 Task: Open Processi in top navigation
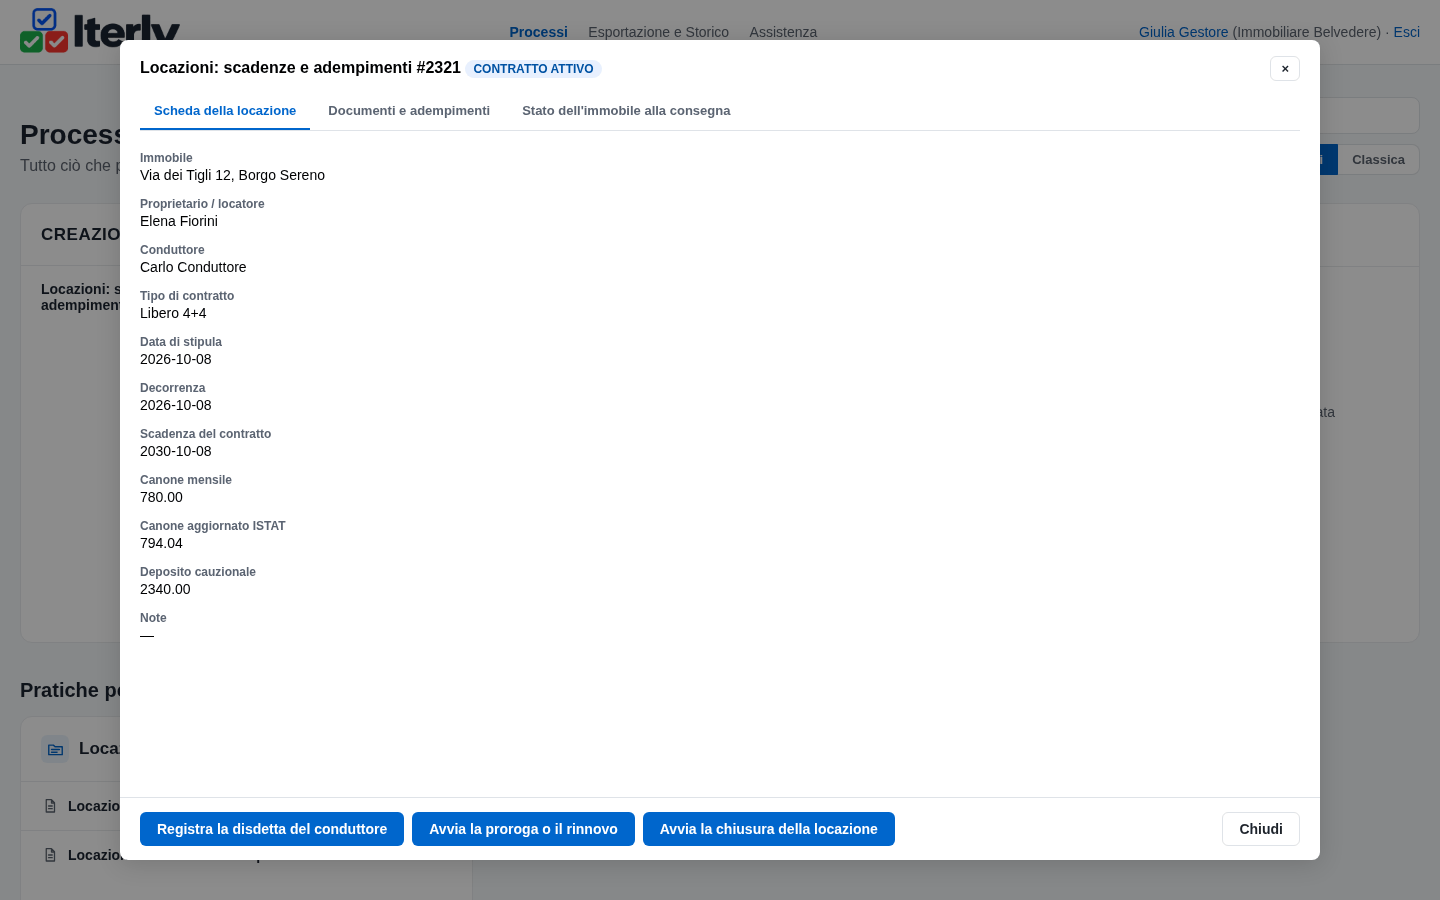538,32
